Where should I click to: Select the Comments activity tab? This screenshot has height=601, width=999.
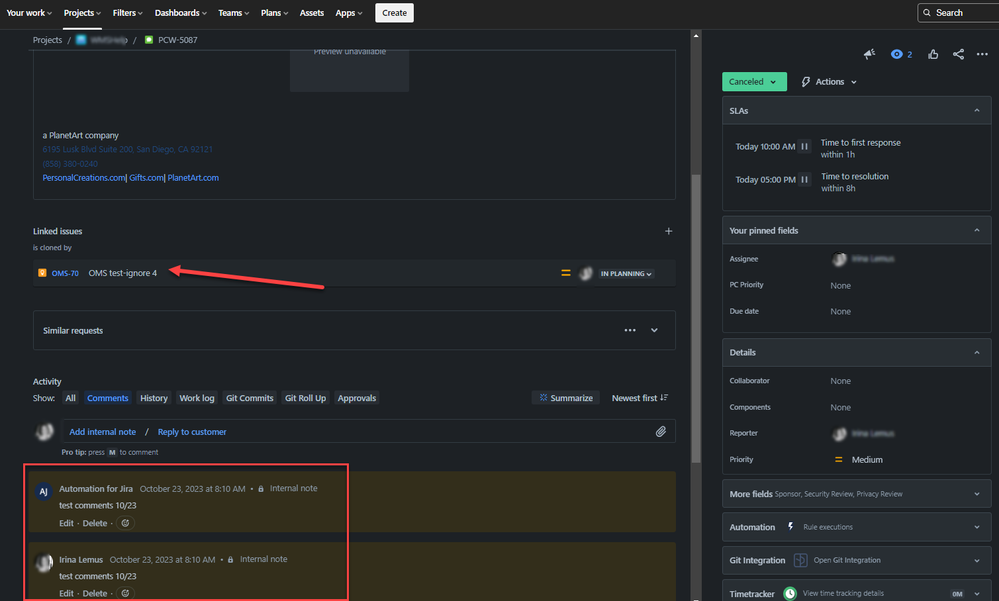click(x=108, y=398)
